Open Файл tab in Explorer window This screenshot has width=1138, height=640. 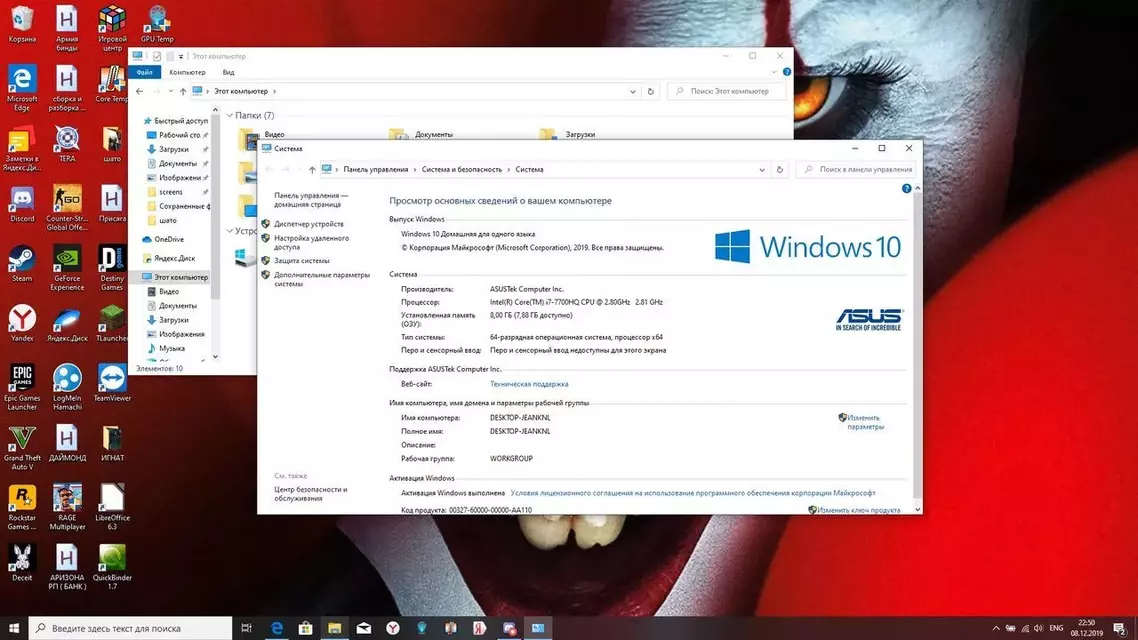tap(144, 73)
